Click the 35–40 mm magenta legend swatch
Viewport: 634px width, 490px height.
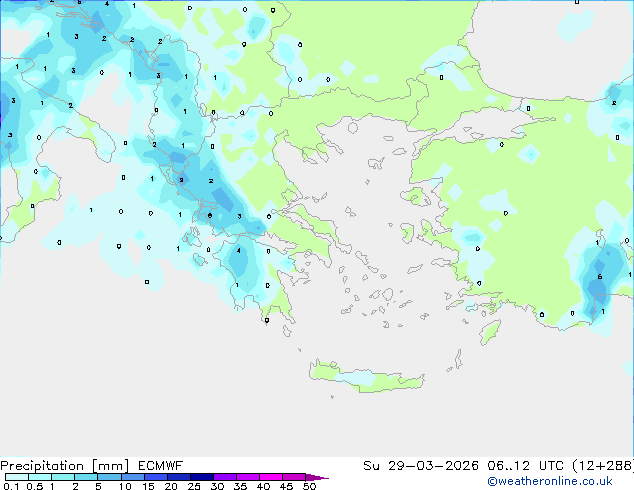[247, 477]
